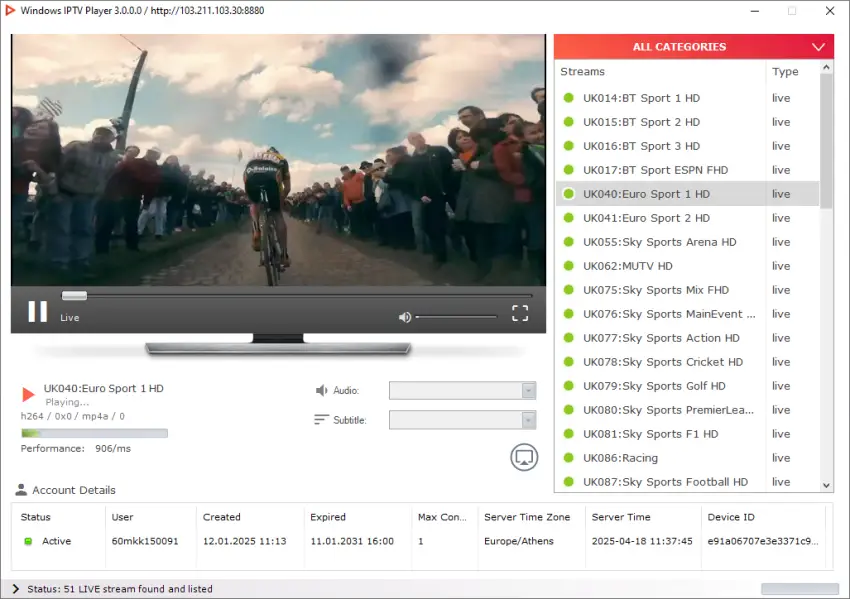Click the stream list scroll down arrow

click(826, 486)
